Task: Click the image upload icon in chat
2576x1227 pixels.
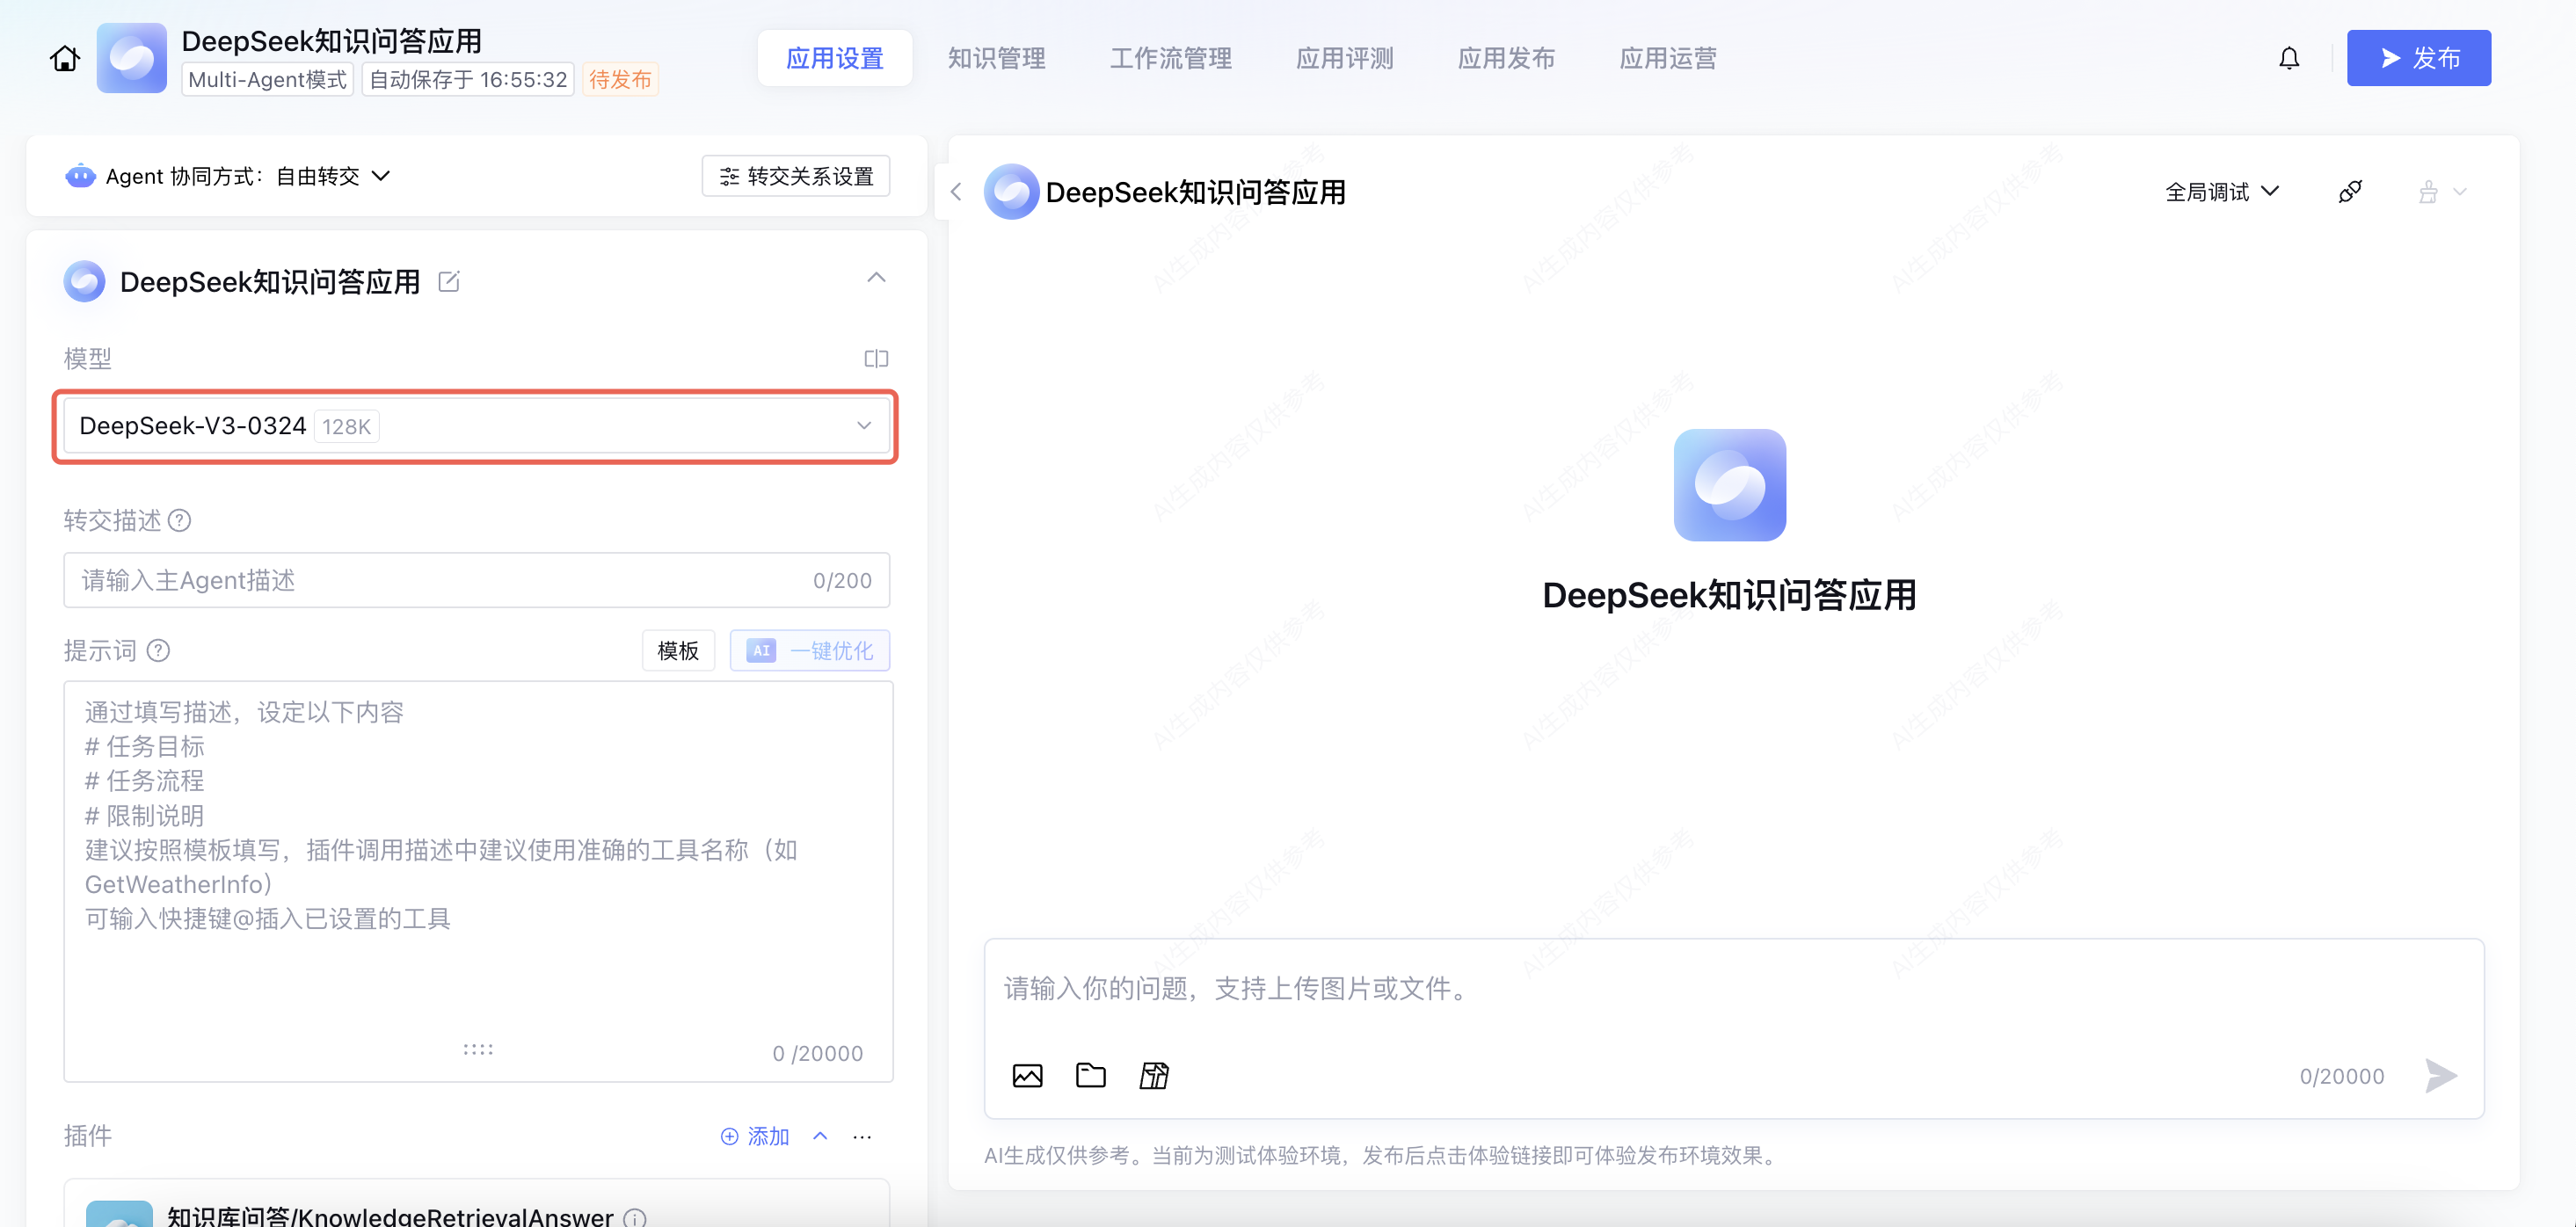Action: coord(1027,1076)
